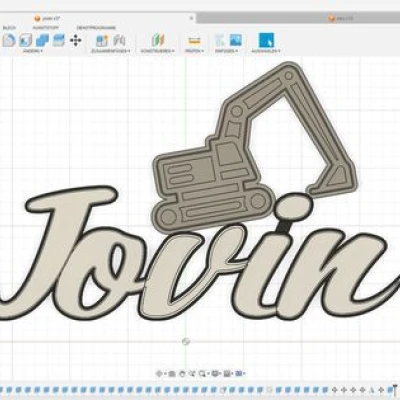Image resolution: width=400 pixels, height=400 pixels.
Task: Open the Display Settings dropdown in navigation bar
Action: (216, 374)
